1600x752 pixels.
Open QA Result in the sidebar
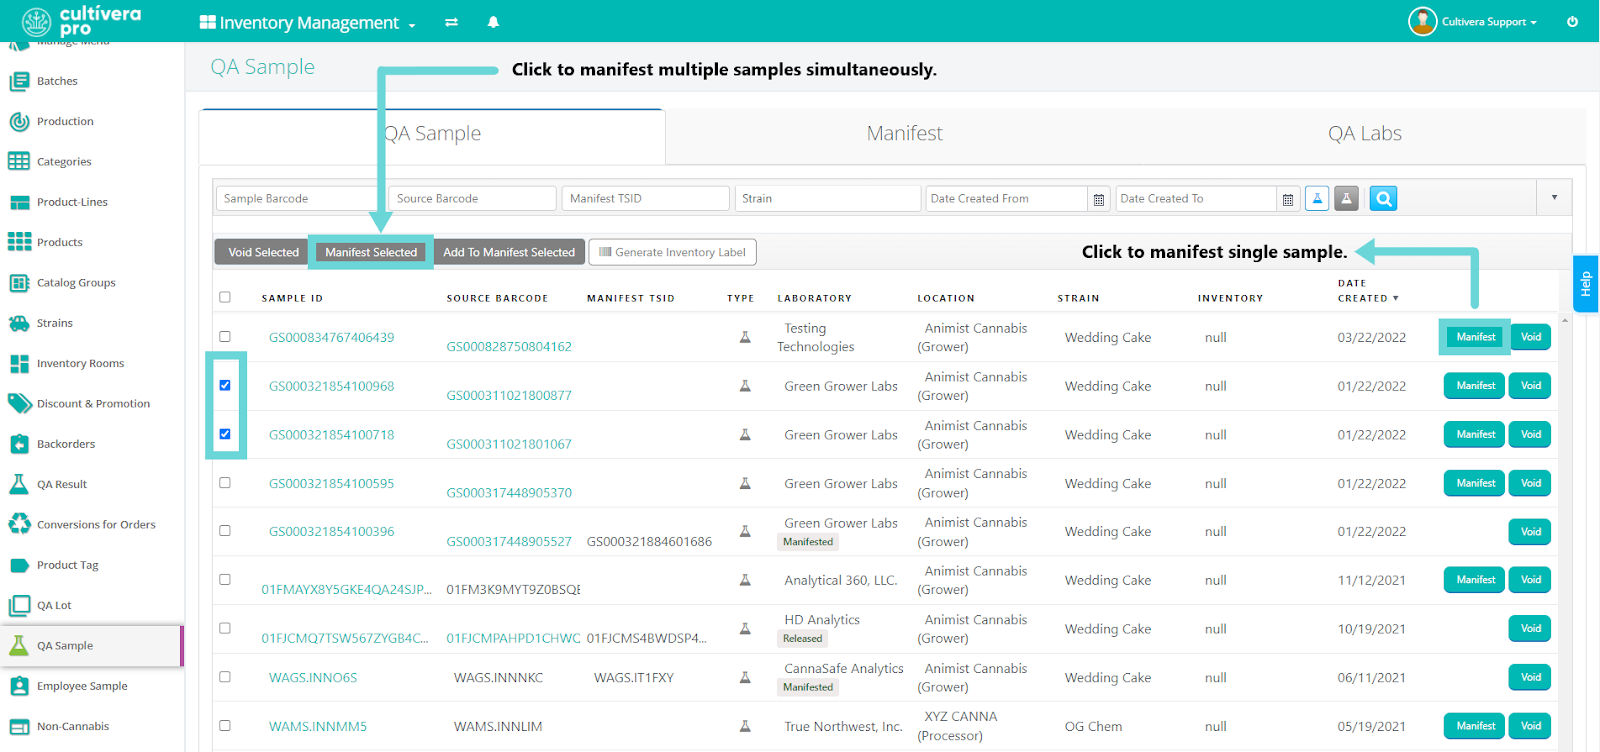pos(62,484)
